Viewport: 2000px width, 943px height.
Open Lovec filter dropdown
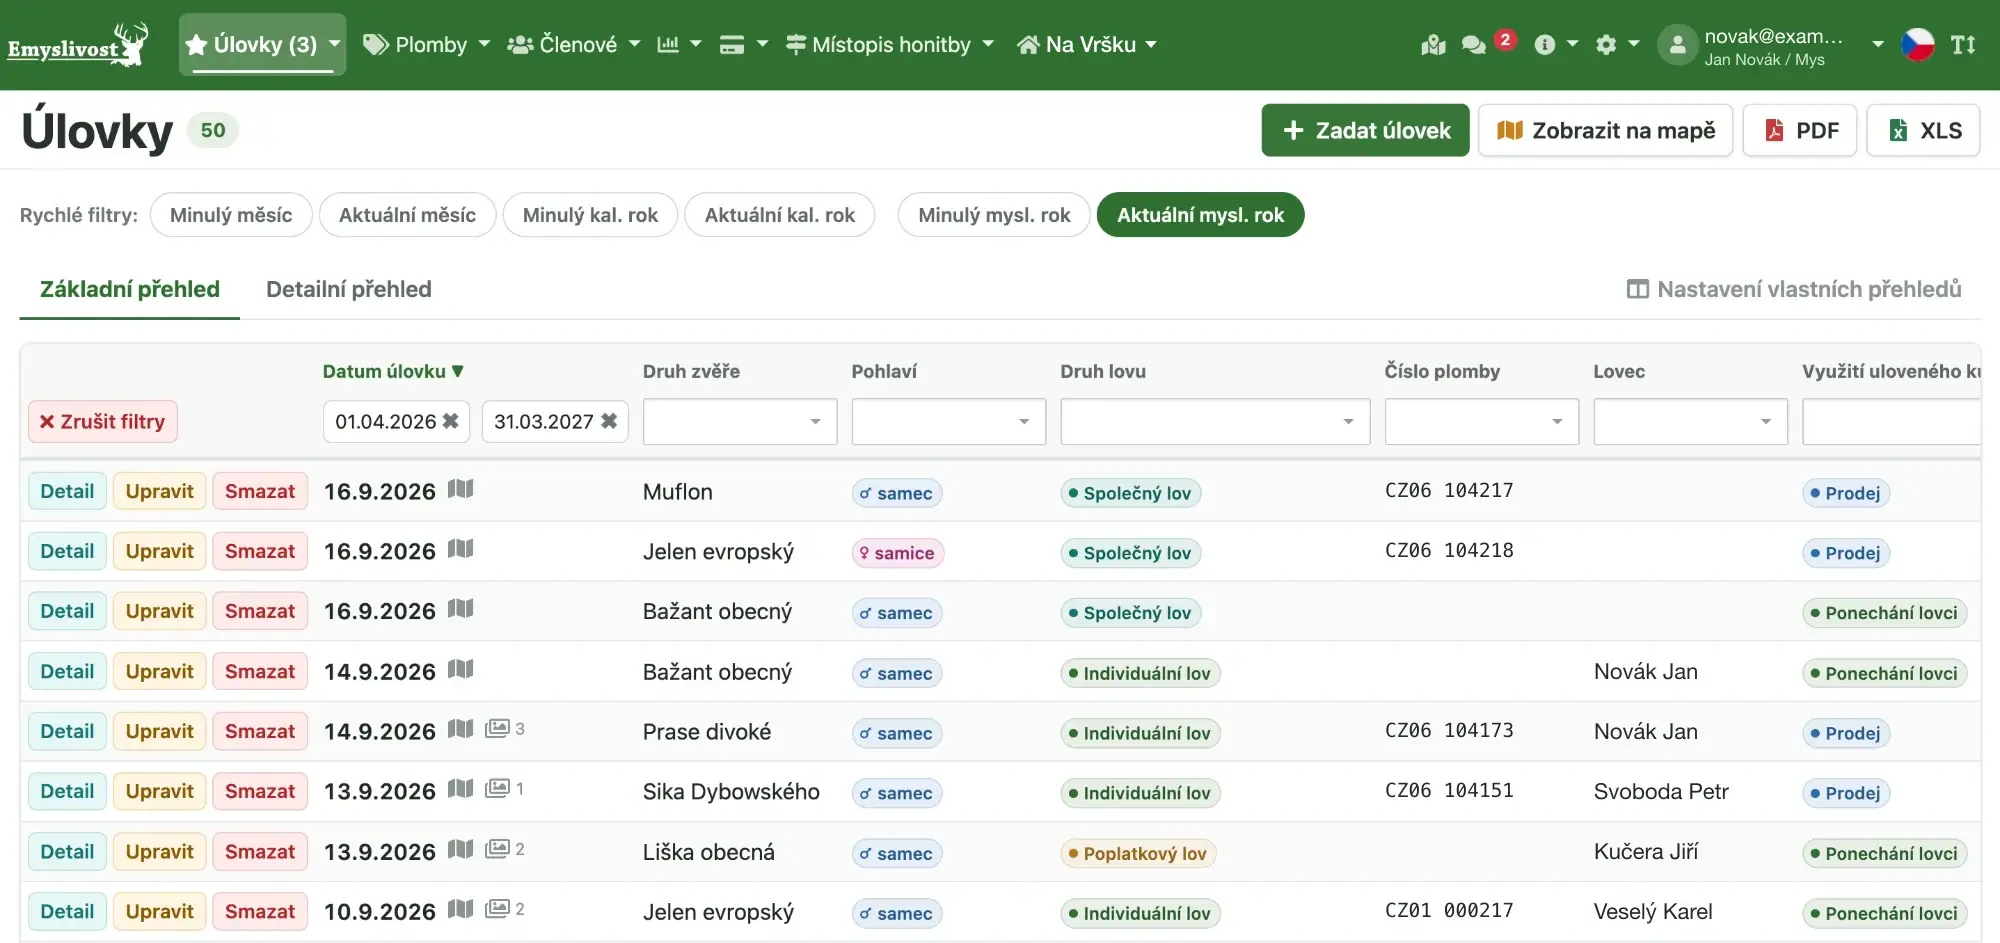coord(1691,421)
